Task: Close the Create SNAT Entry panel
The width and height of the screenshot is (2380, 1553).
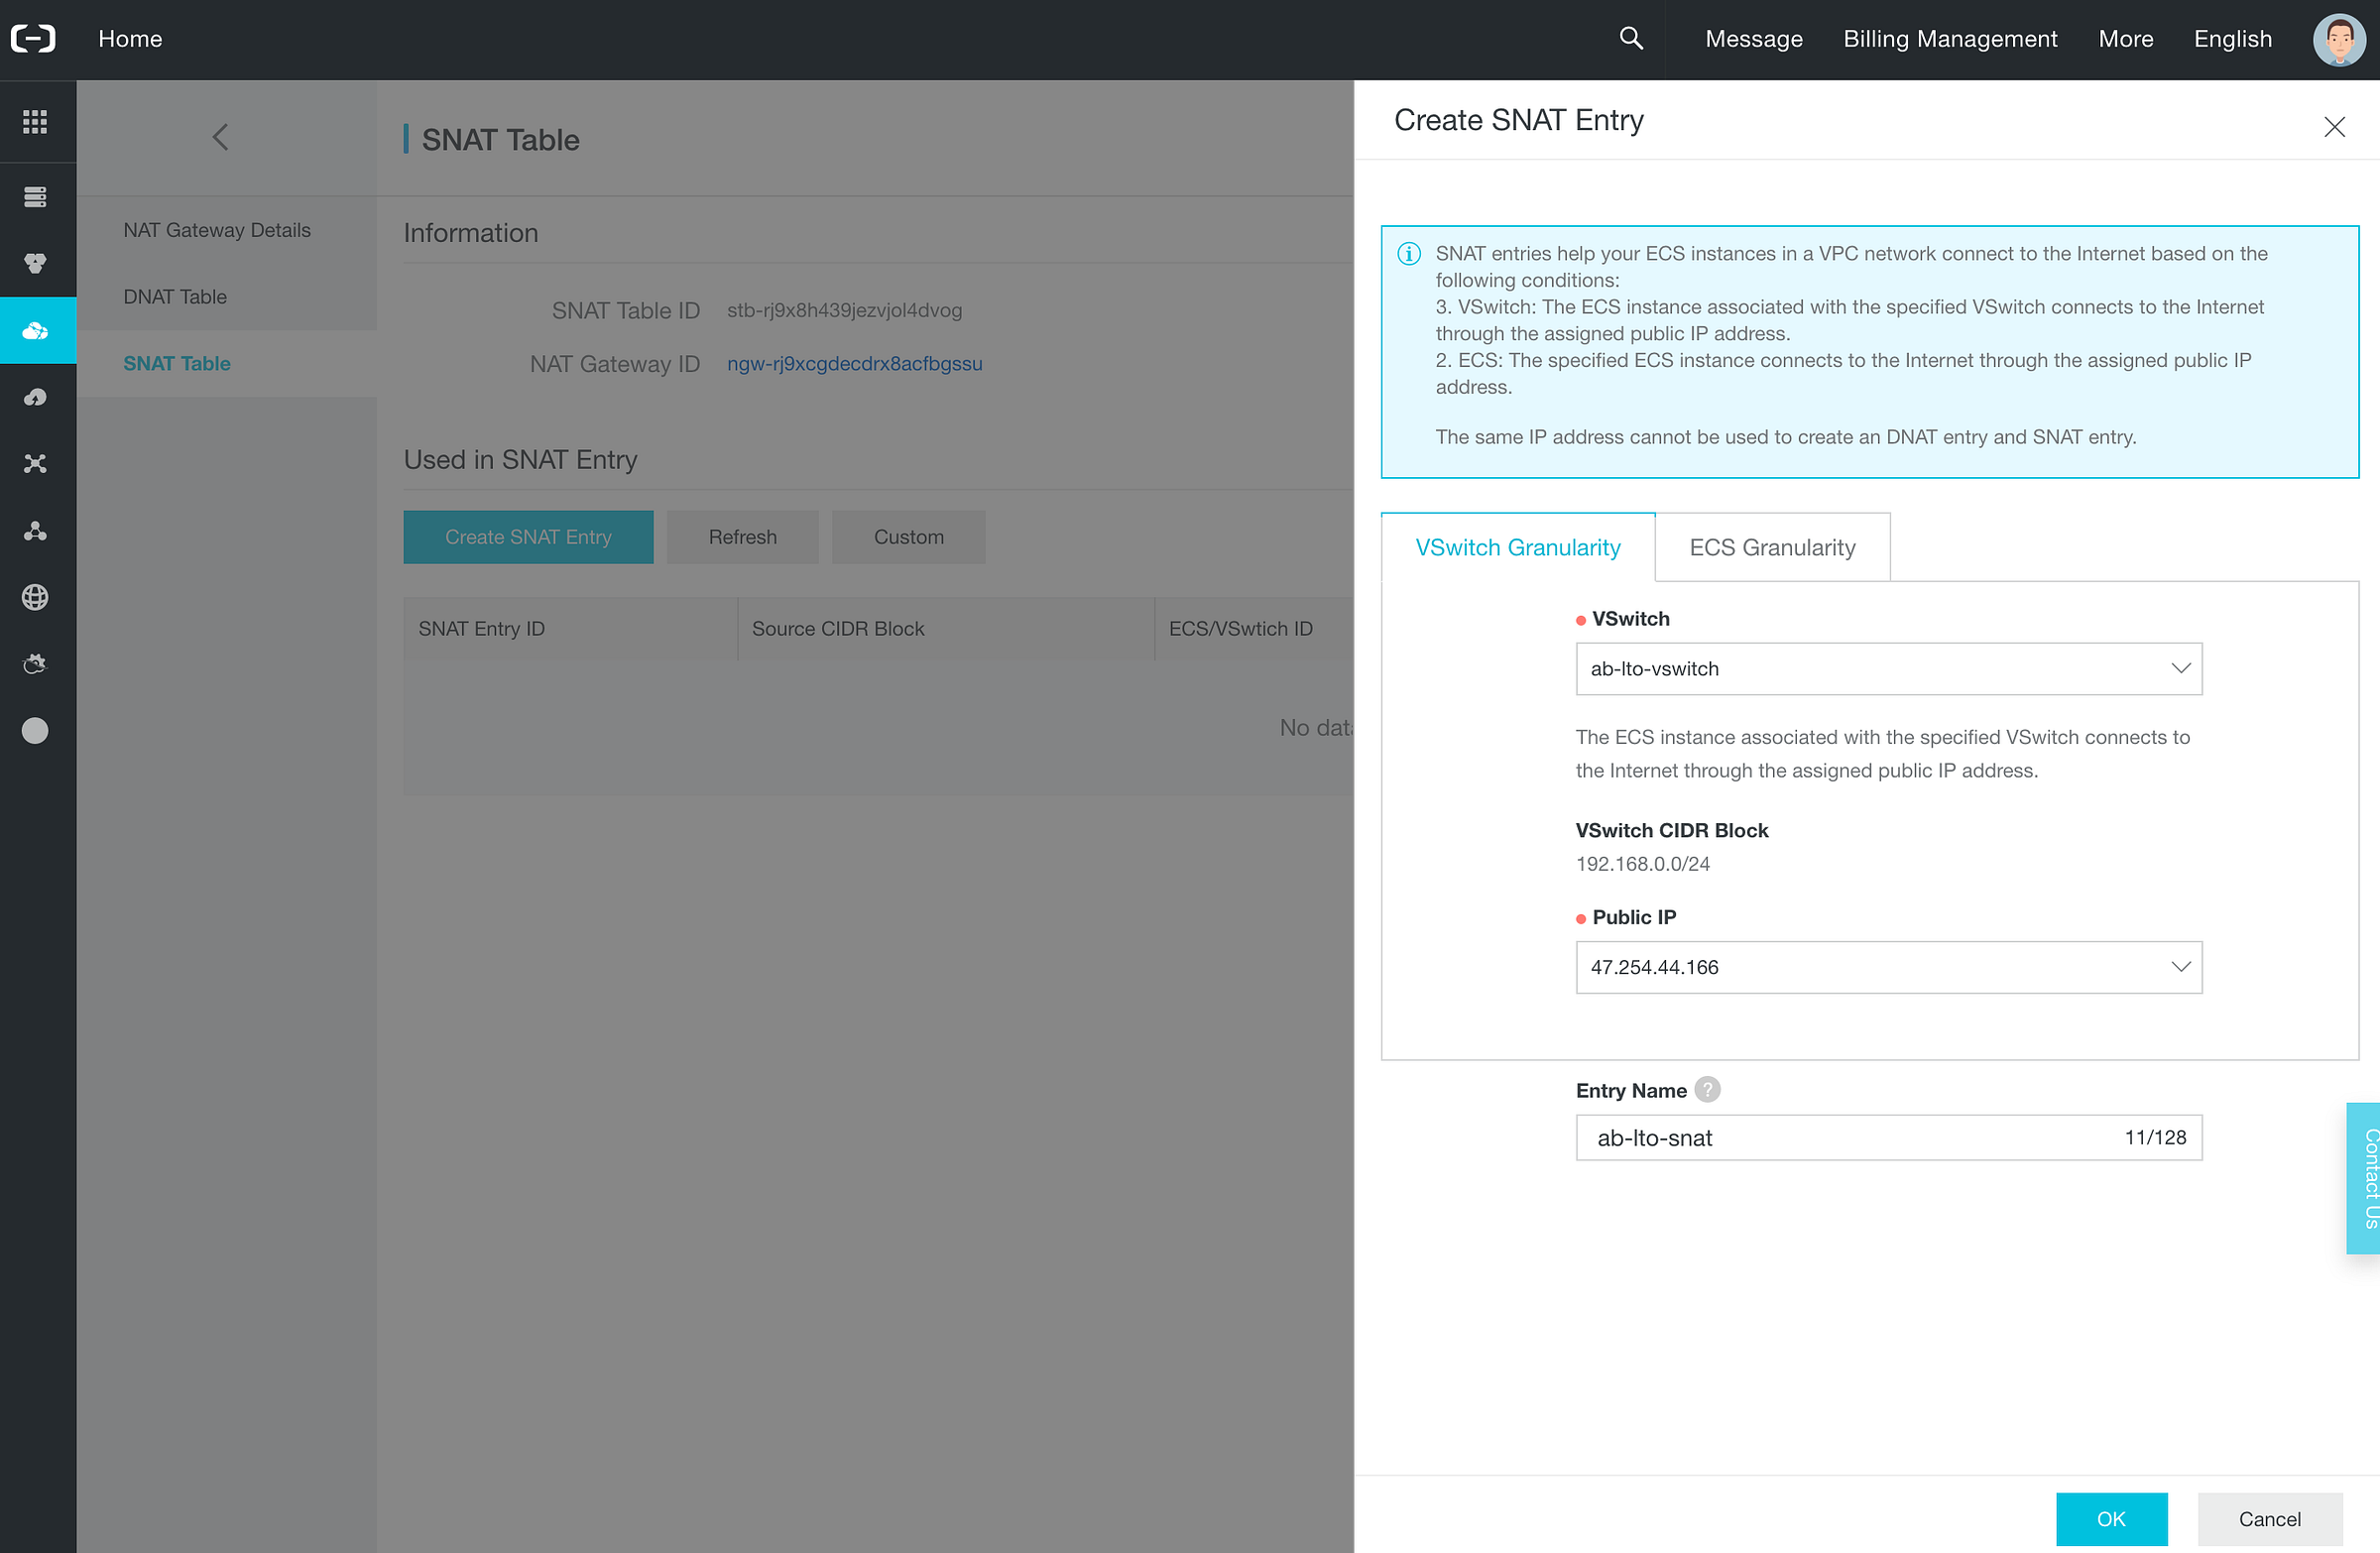Action: [x=2334, y=127]
